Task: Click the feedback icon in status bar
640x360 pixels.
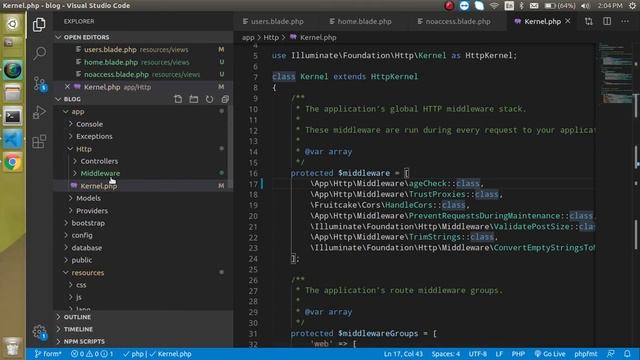Action: click(x=611, y=354)
